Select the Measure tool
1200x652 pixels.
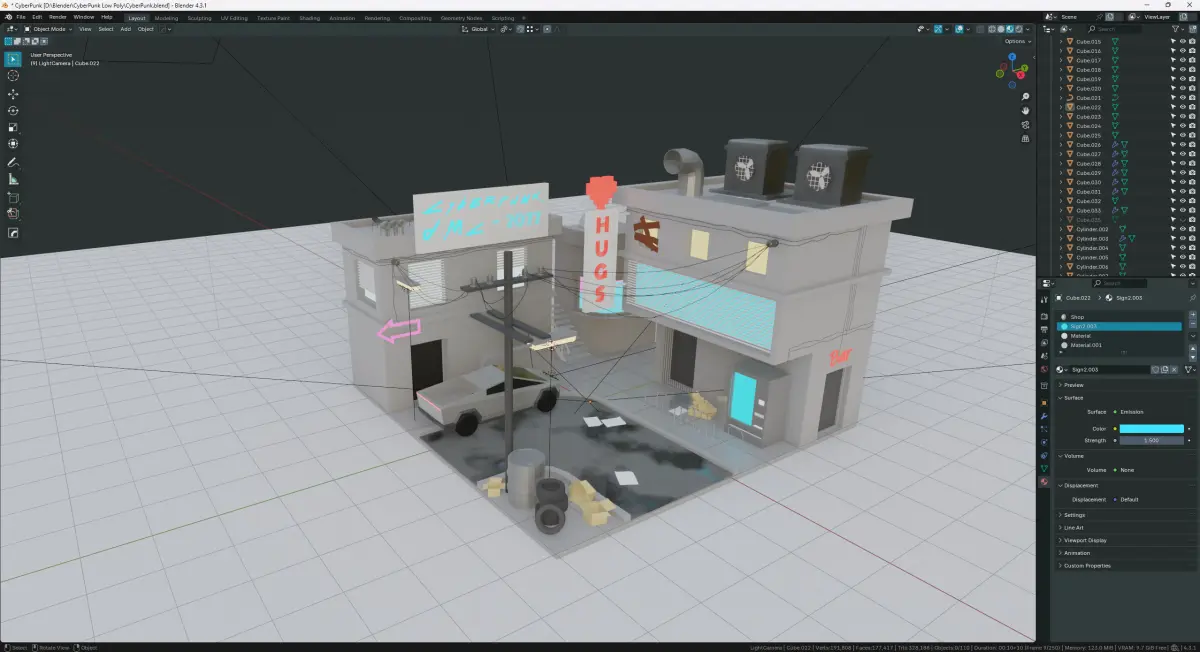tap(13, 179)
